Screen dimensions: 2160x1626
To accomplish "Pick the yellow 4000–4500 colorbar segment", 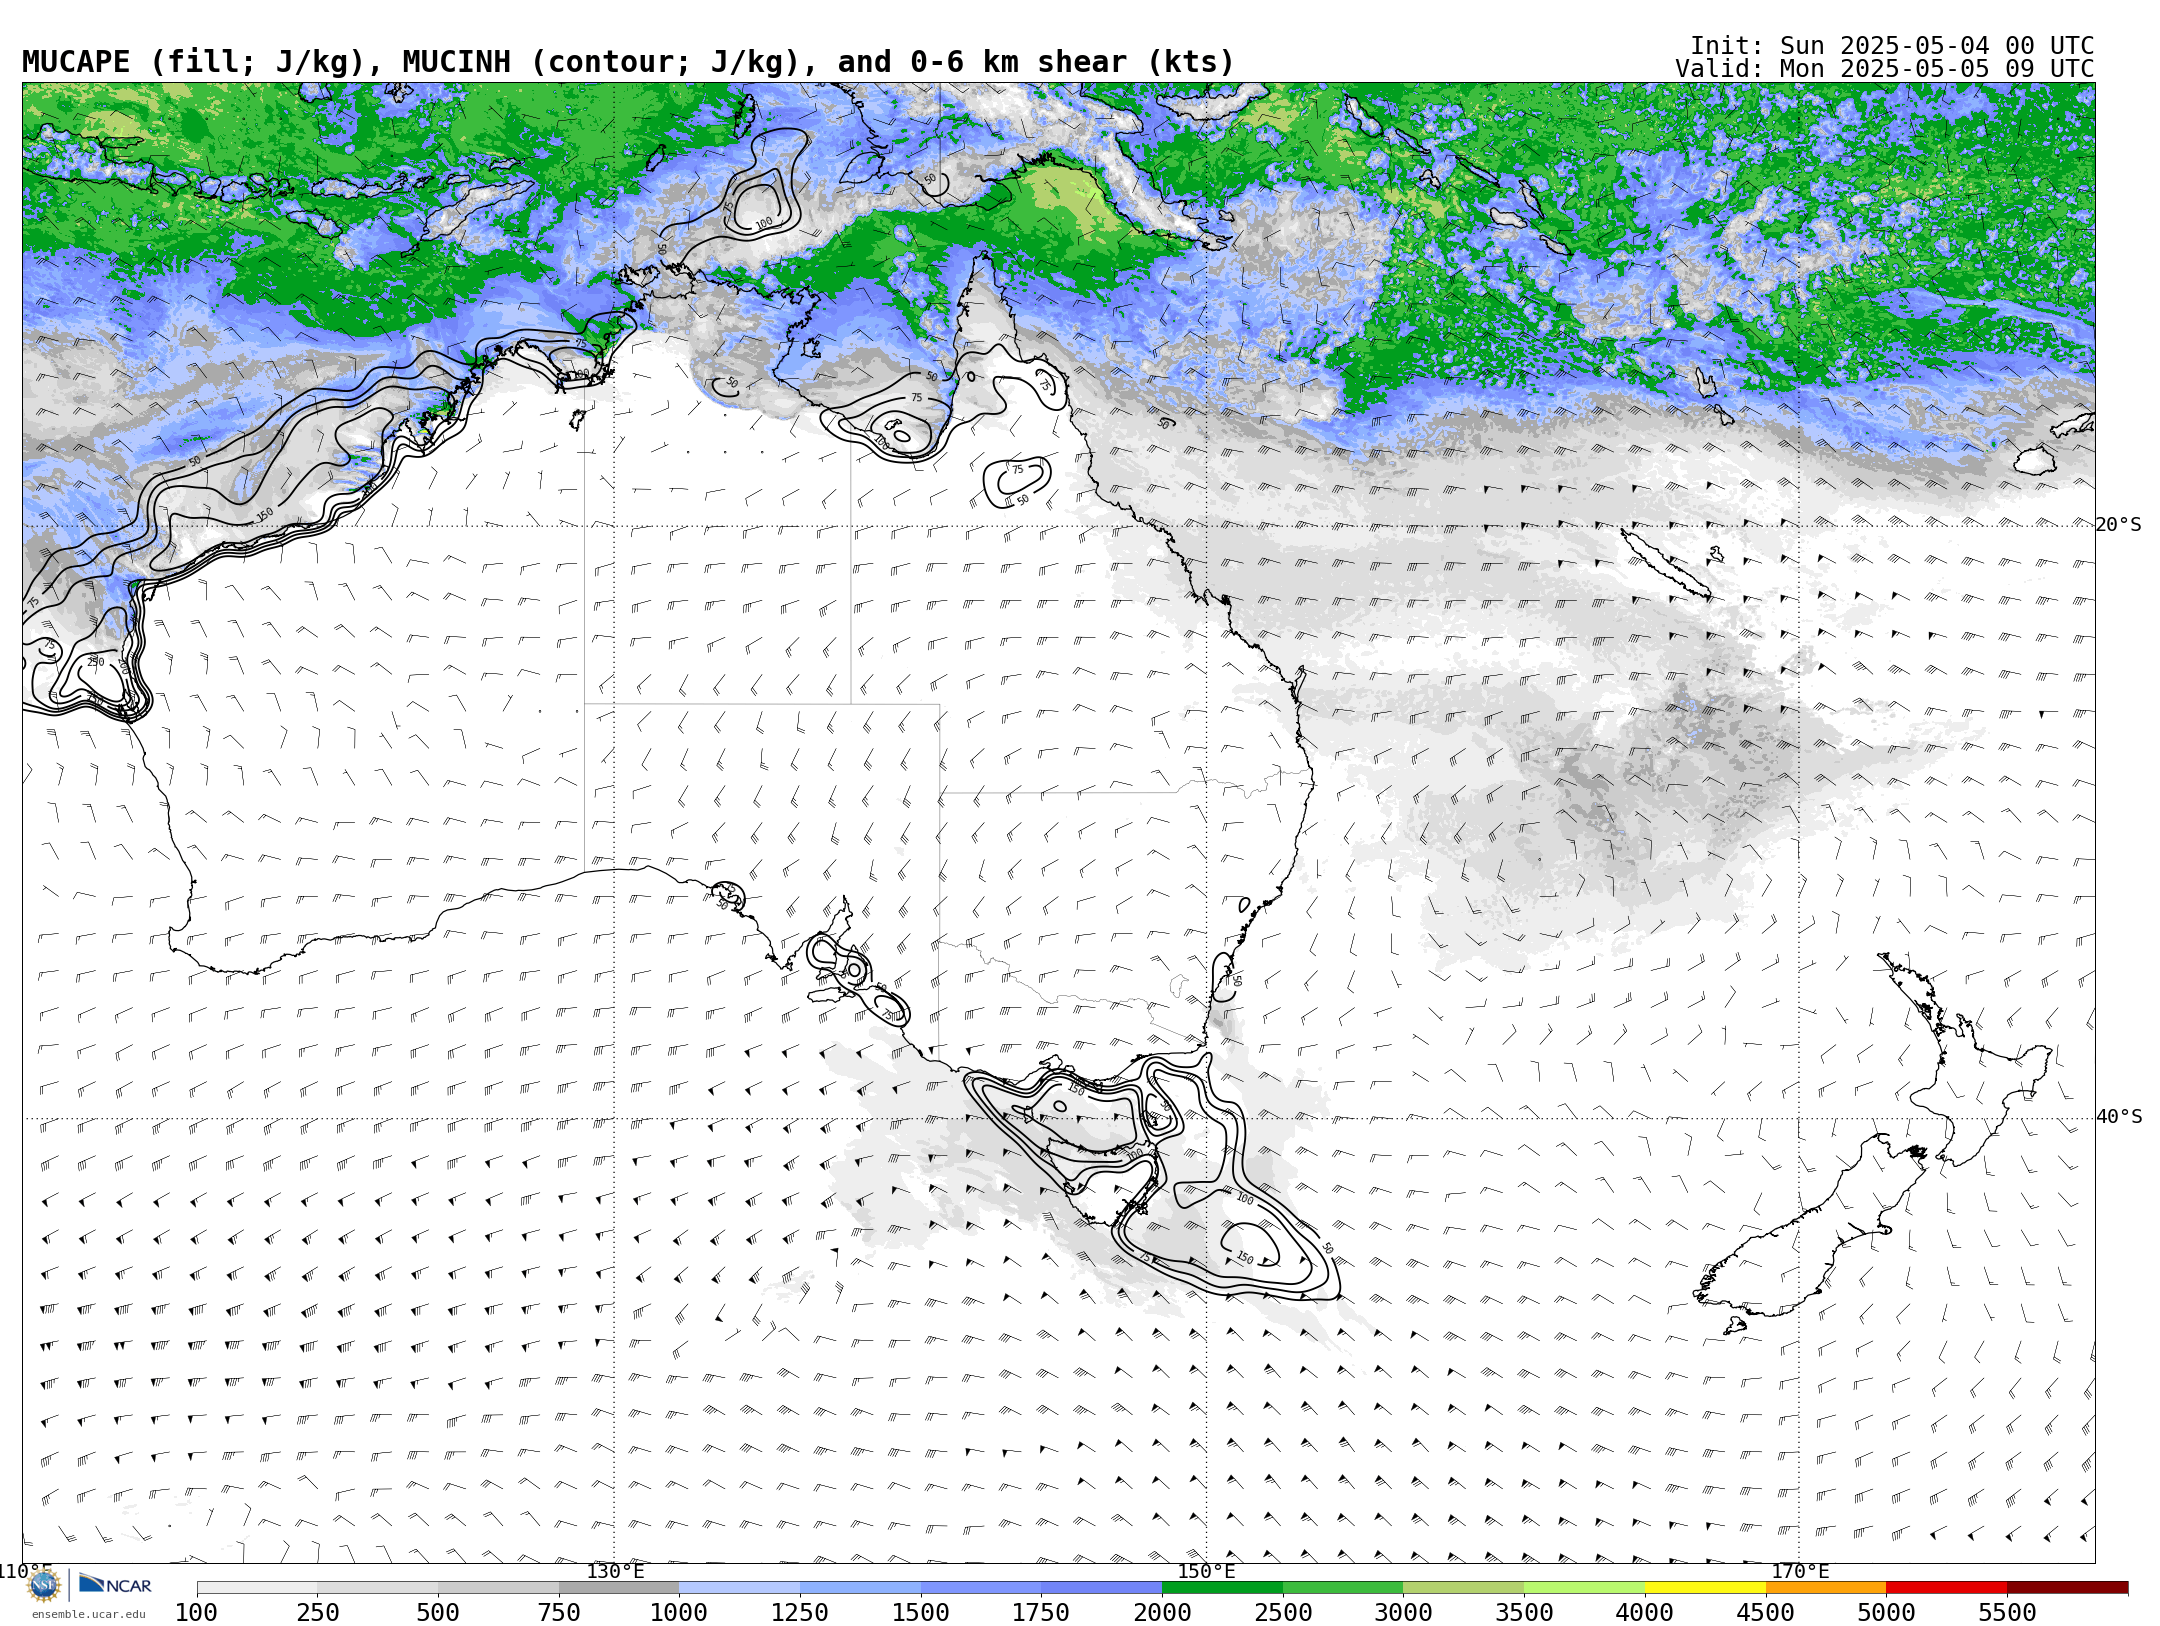I will click(1705, 1588).
